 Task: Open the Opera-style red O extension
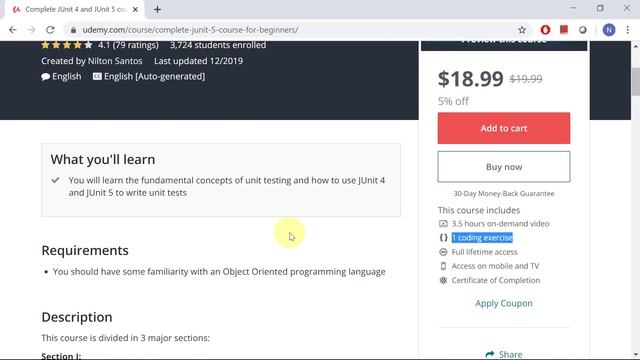[x=545, y=30]
